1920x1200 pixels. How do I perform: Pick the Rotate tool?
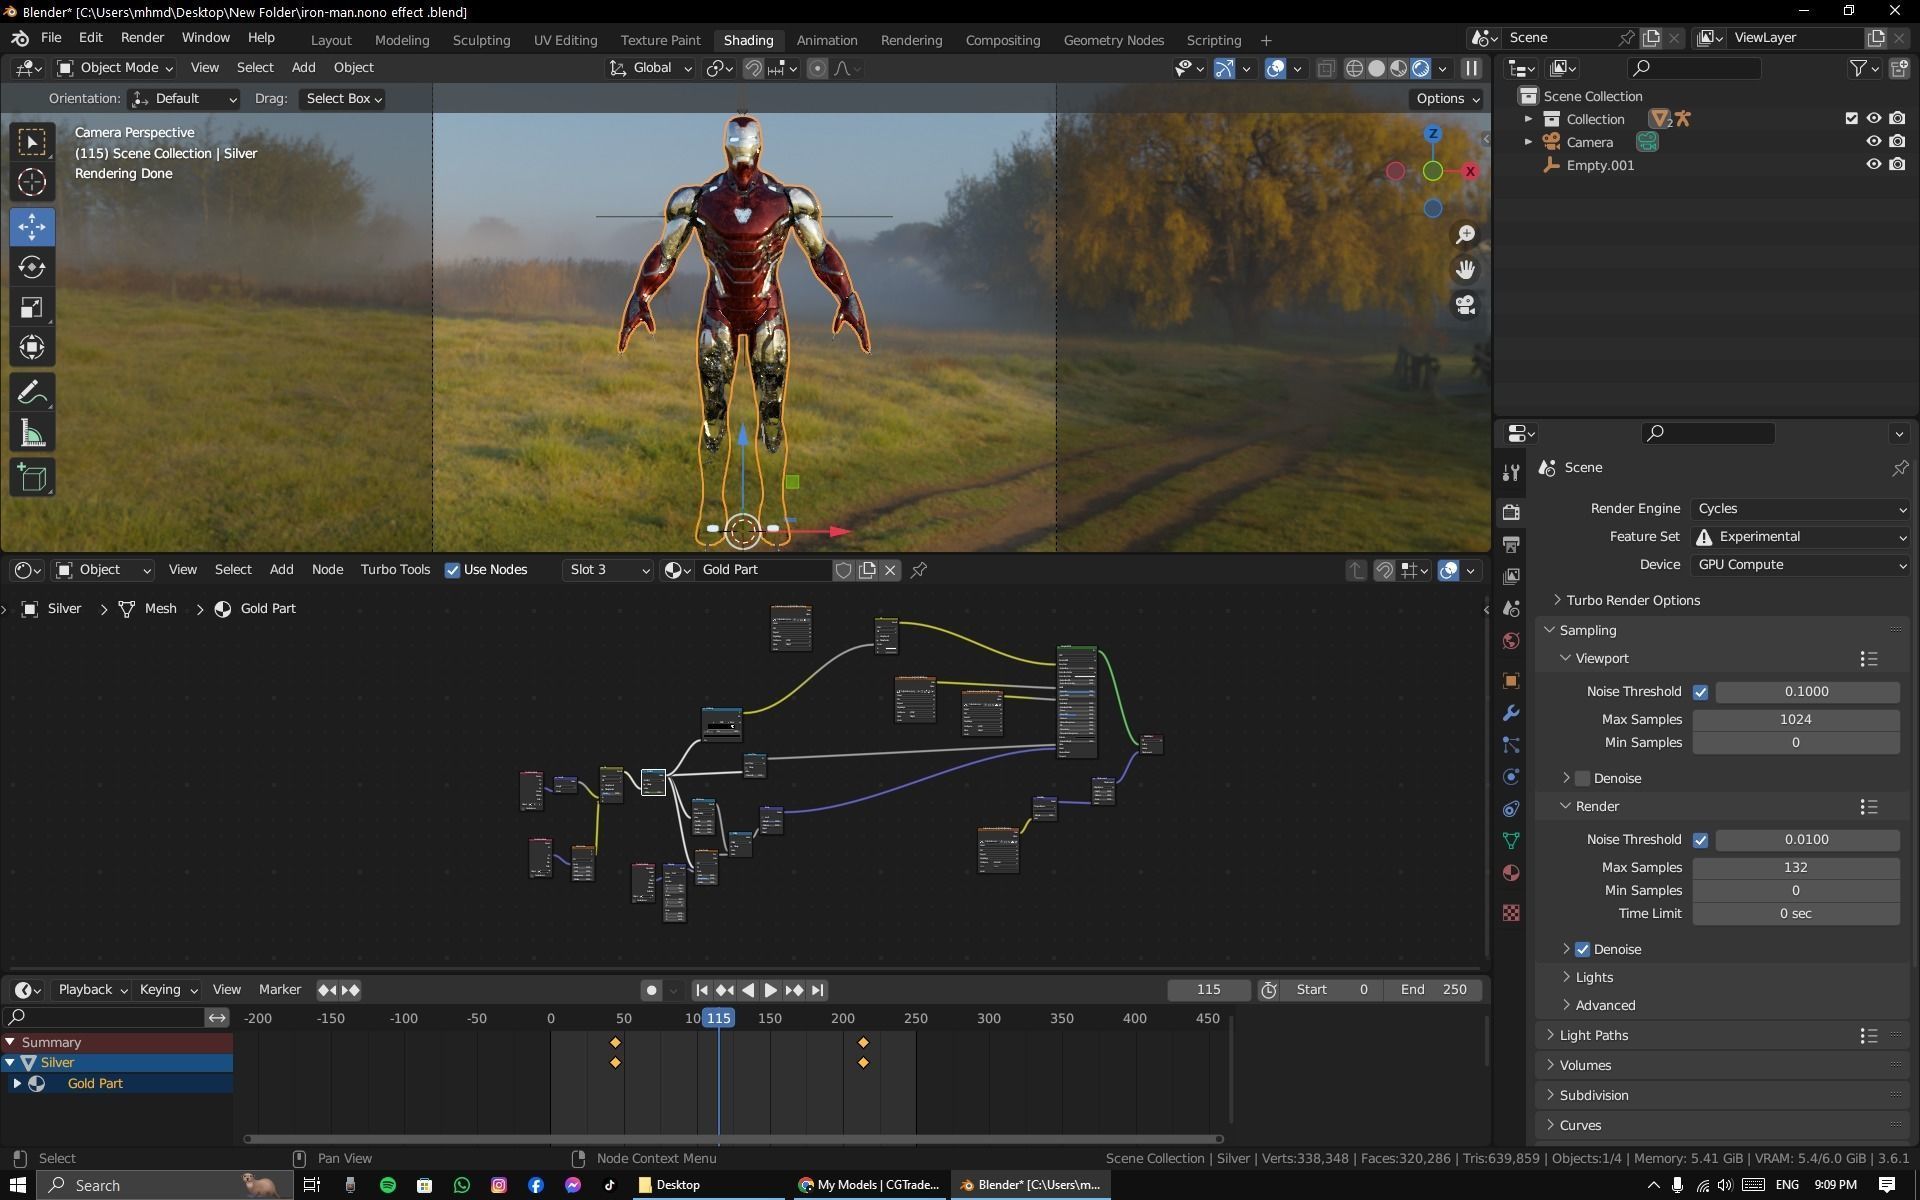32,267
